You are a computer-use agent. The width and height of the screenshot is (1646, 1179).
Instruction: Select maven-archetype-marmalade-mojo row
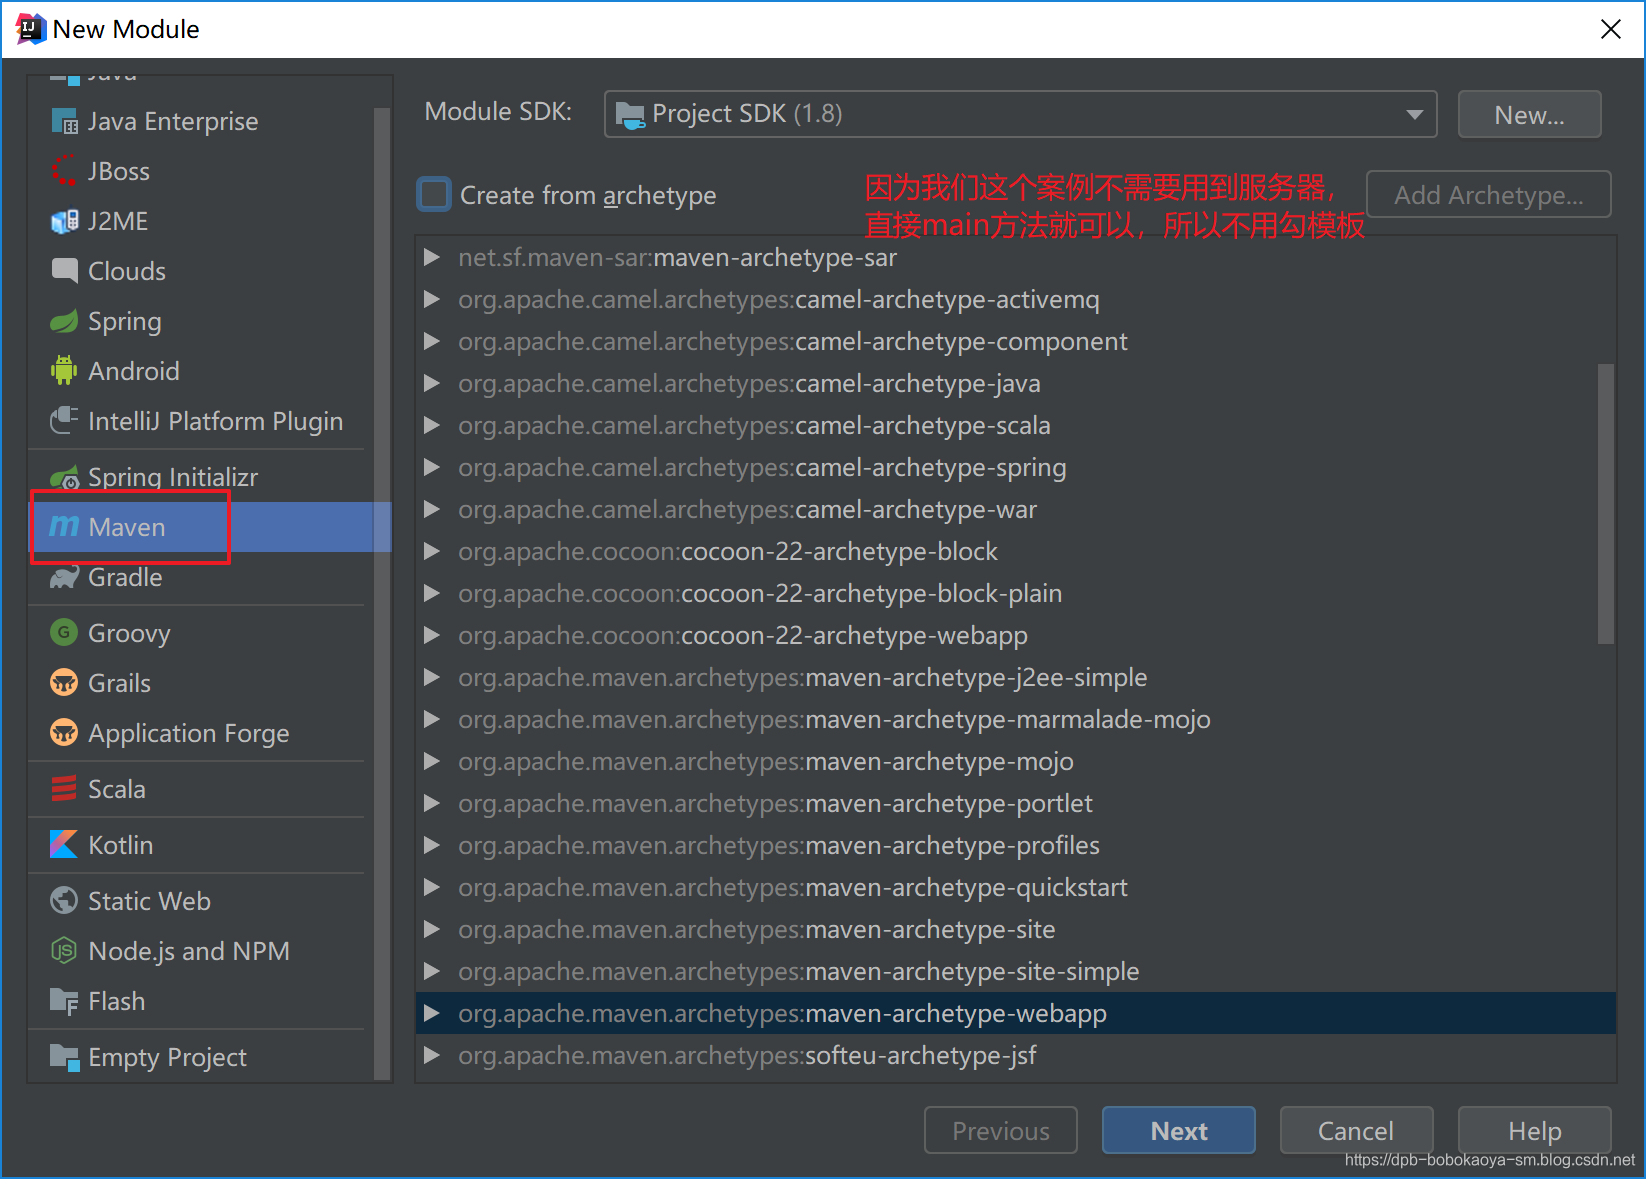[1015, 719]
